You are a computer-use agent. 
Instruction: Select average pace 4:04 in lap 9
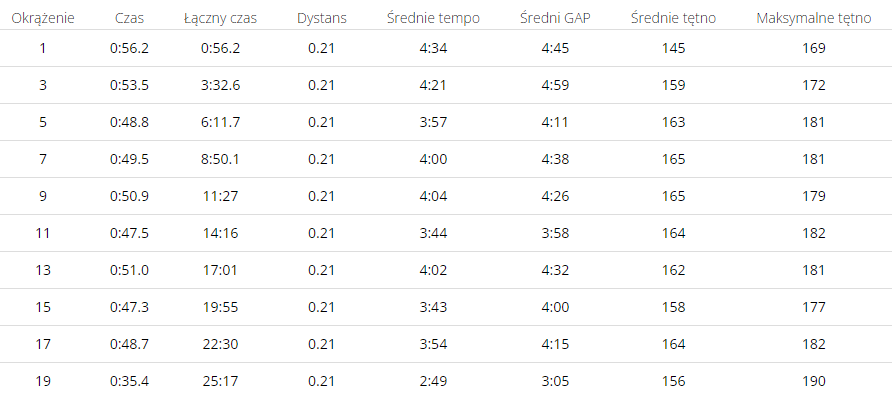click(433, 196)
